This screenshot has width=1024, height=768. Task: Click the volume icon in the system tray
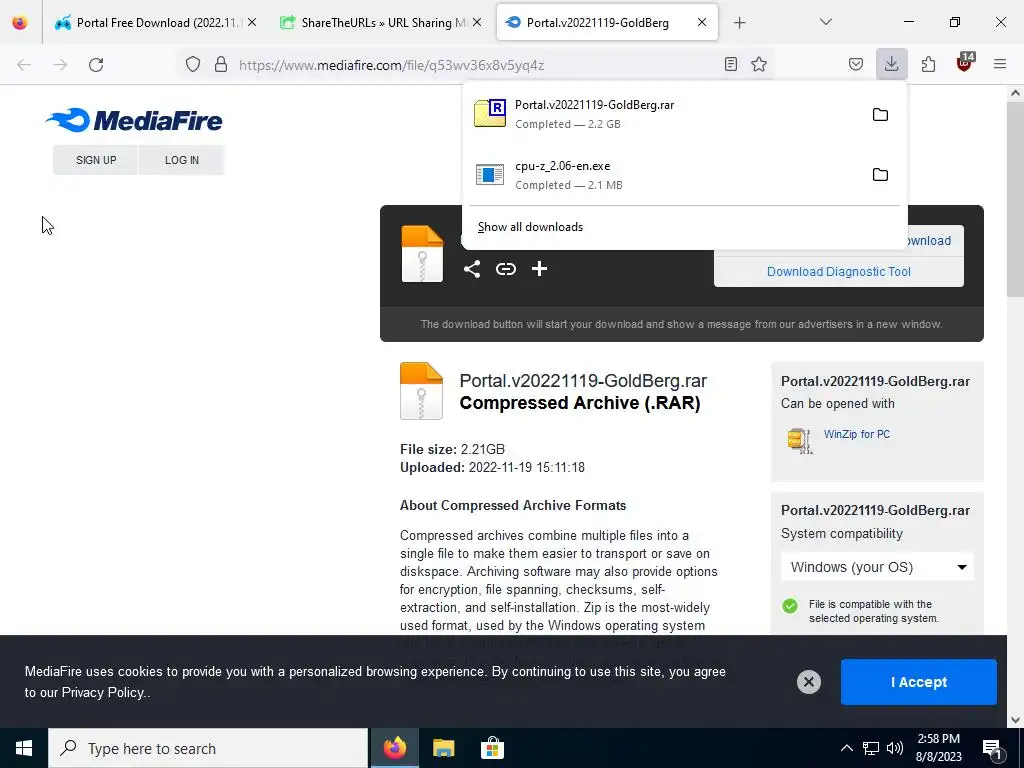coord(895,748)
